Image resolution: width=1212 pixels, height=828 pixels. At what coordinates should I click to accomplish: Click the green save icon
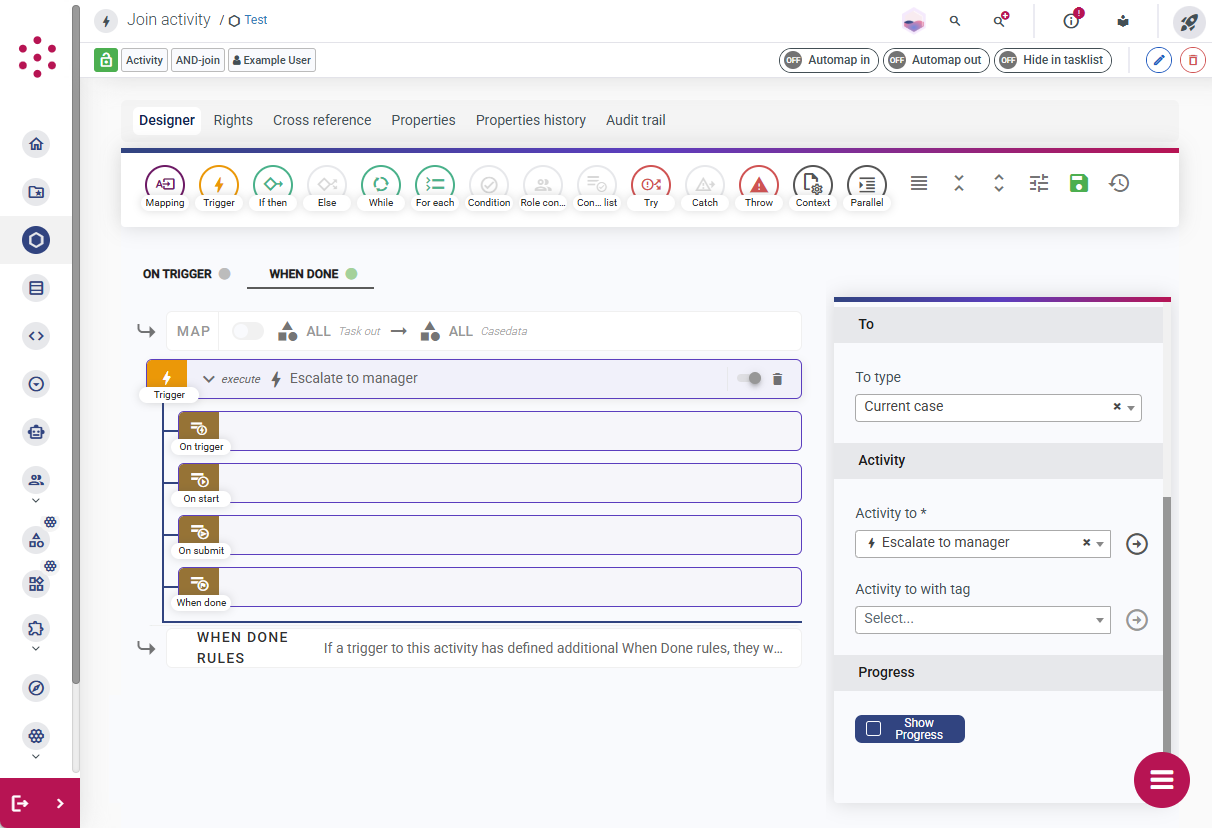pyautogui.click(x=1079, y=183)
